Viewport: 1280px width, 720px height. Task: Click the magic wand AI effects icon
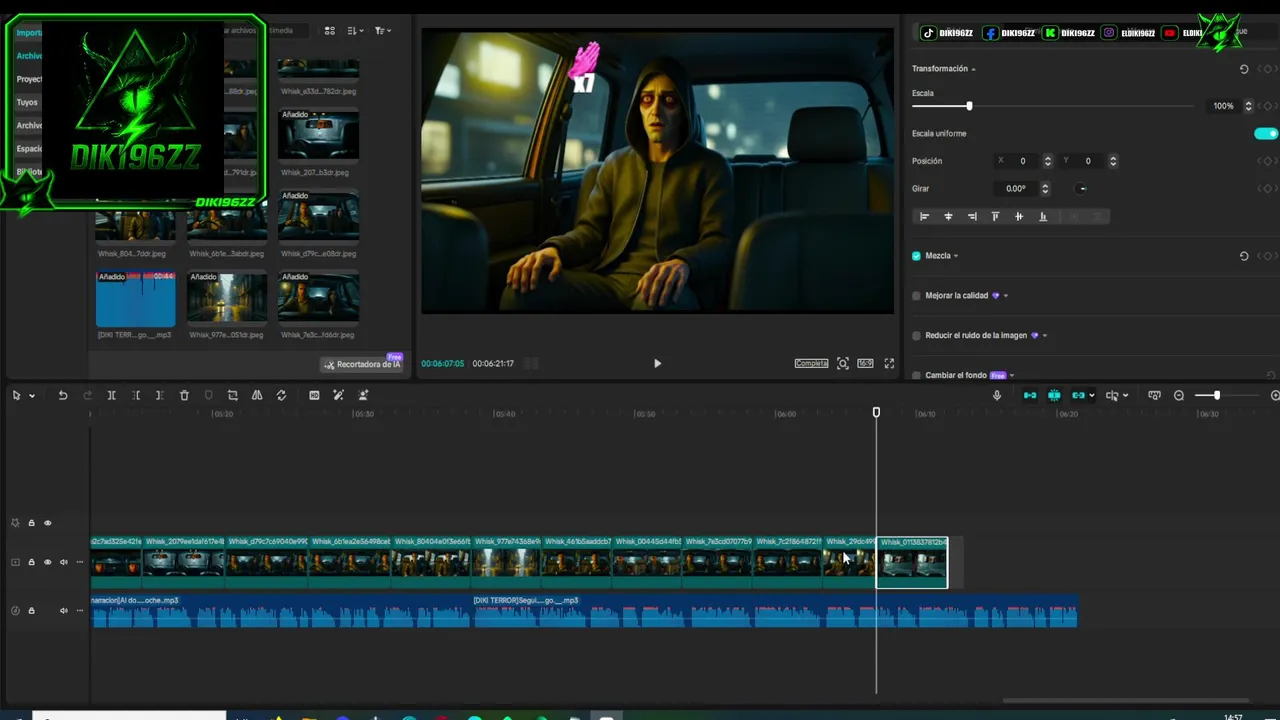[339, 395]
